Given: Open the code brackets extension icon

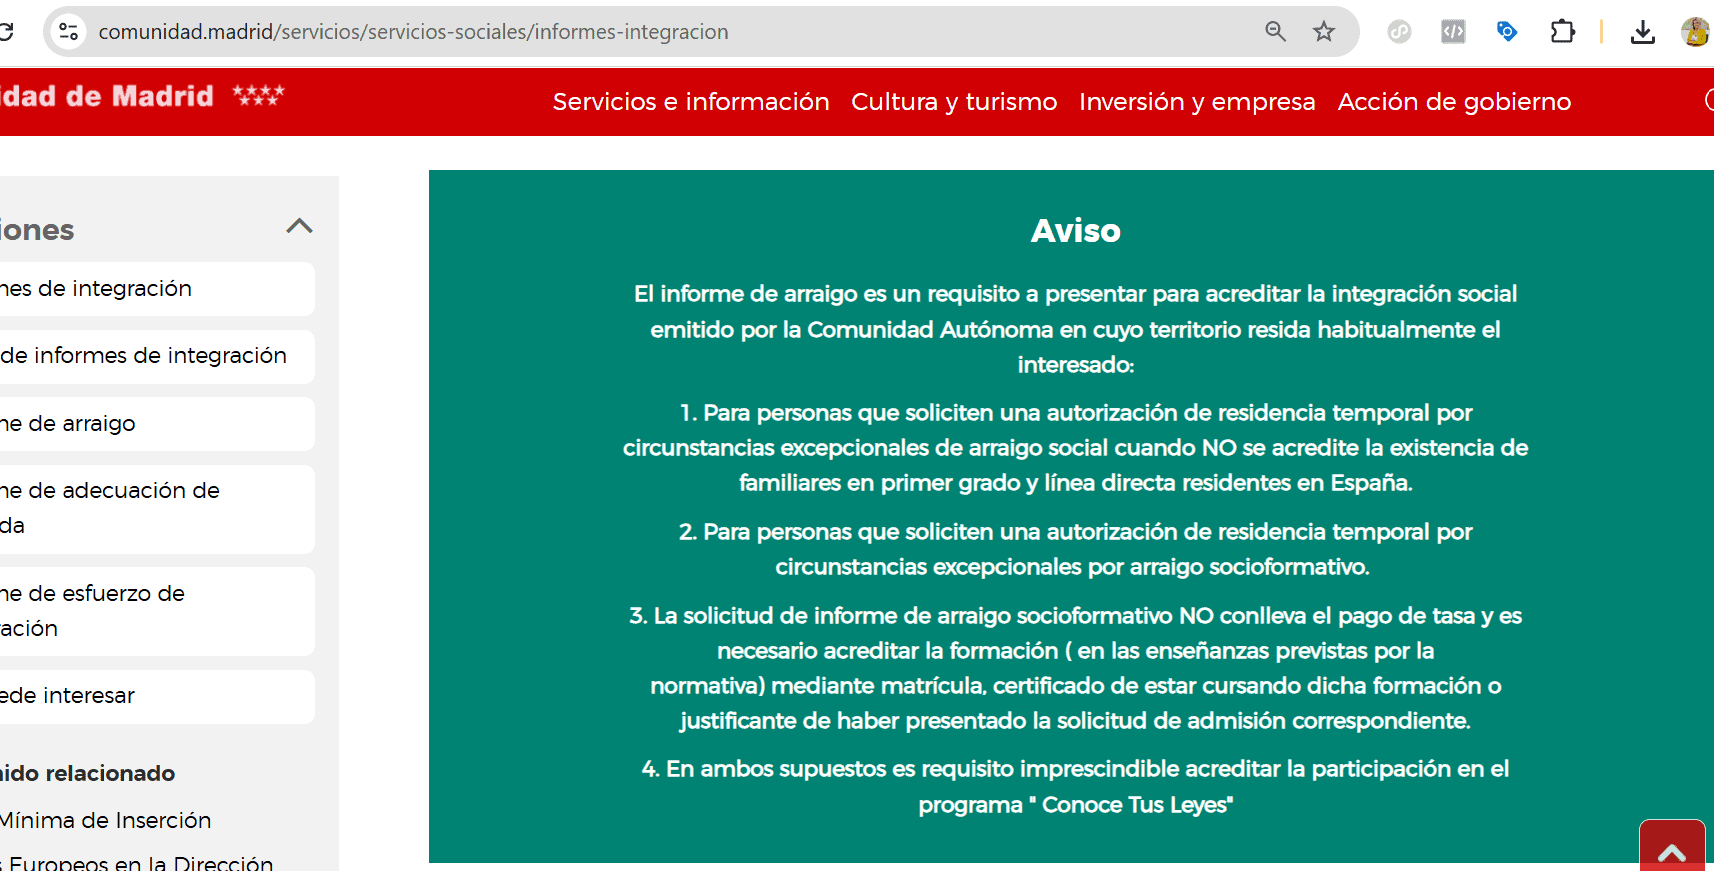Looking at the screenshot, I should coord(1453,32).
